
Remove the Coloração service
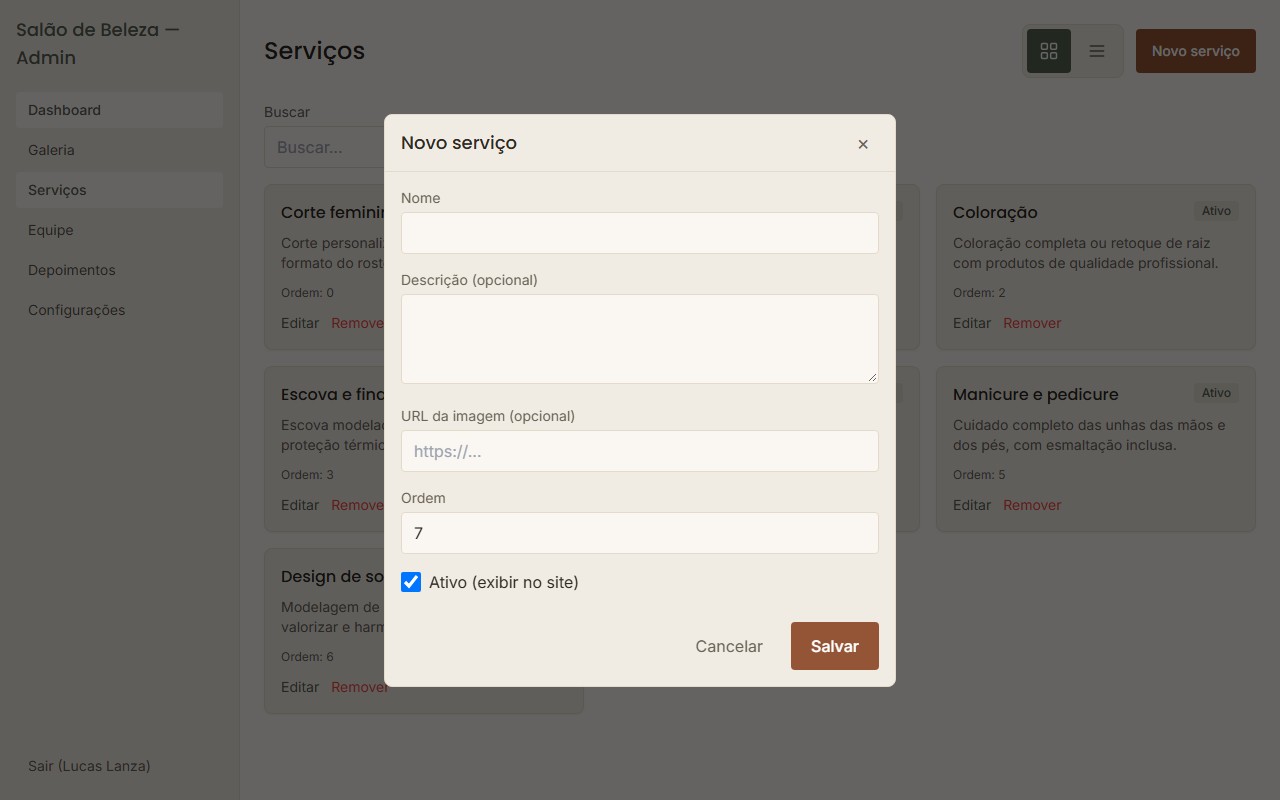(x=1032, y=323)
